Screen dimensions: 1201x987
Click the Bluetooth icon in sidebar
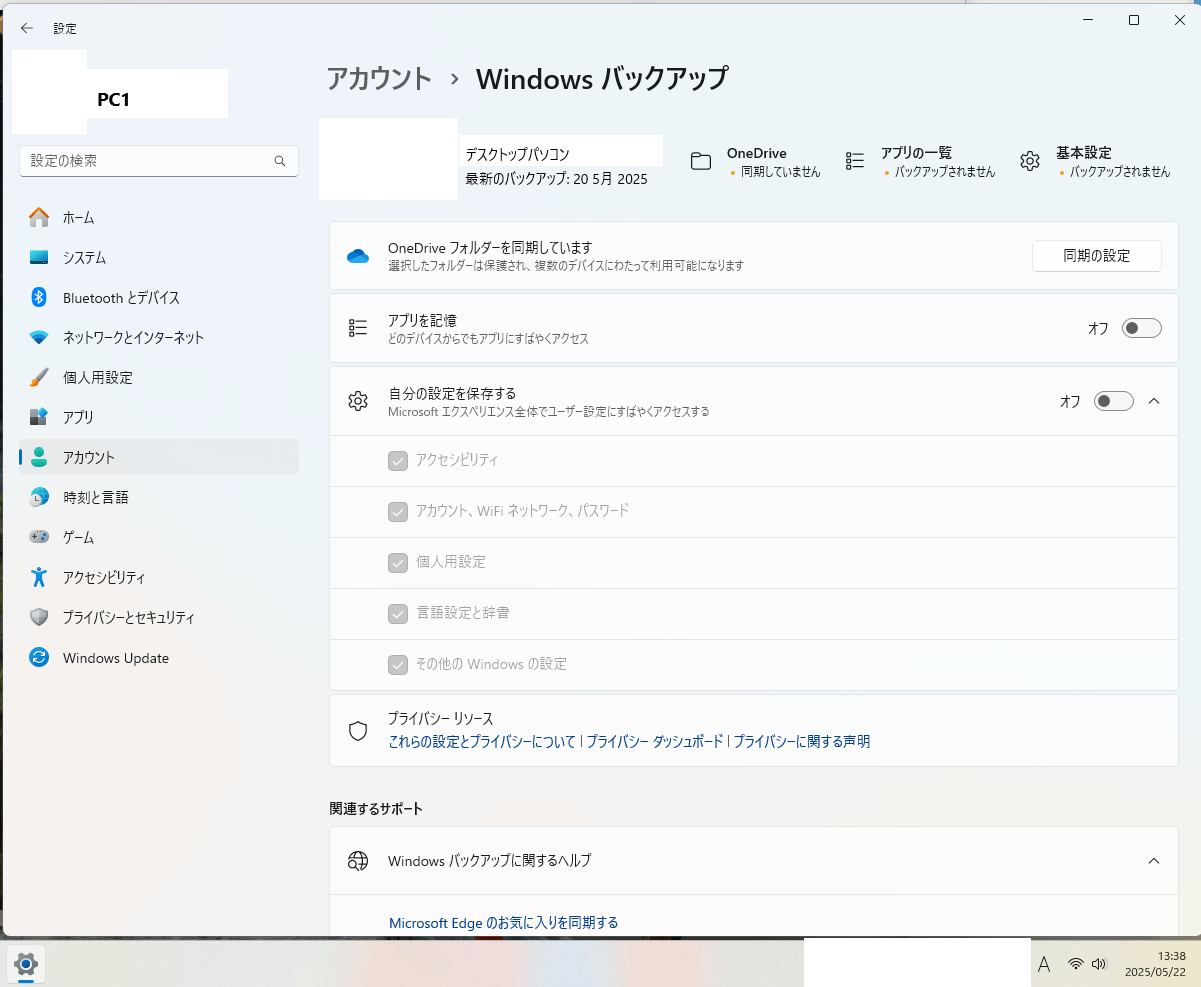39,297
